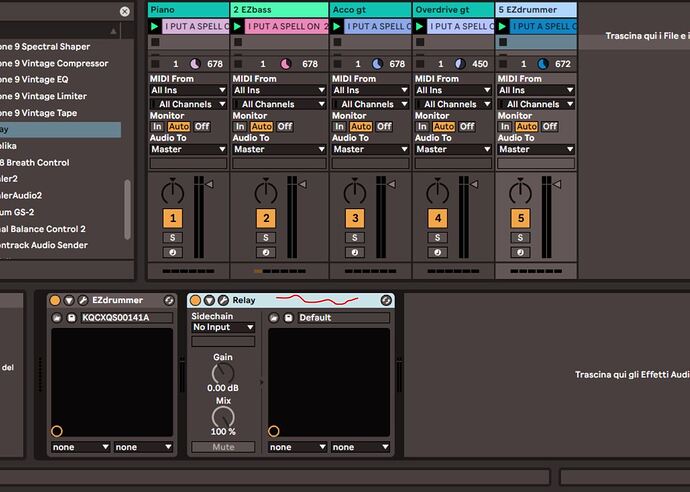Set Acco gt monitor to Auto
Screen dimensions: 690x492
tap(361, 127)
